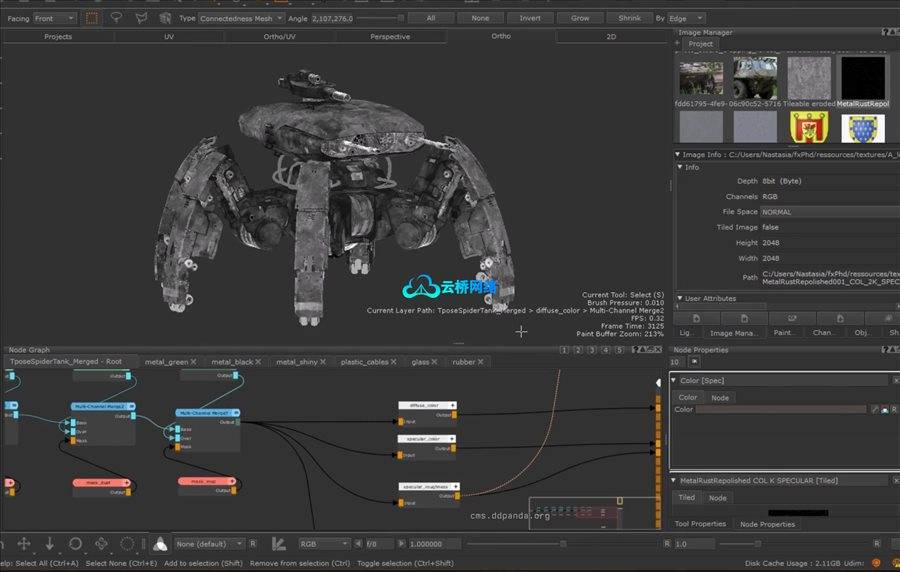The image size is (900, 572).
Task: Click the move/pan arrows tool icon
Action: pos(24,543)
